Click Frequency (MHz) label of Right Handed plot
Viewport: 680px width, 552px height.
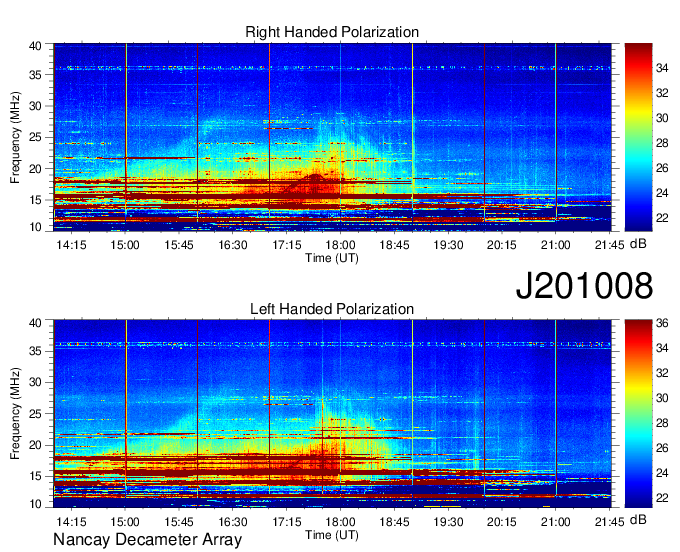(15, 137)
